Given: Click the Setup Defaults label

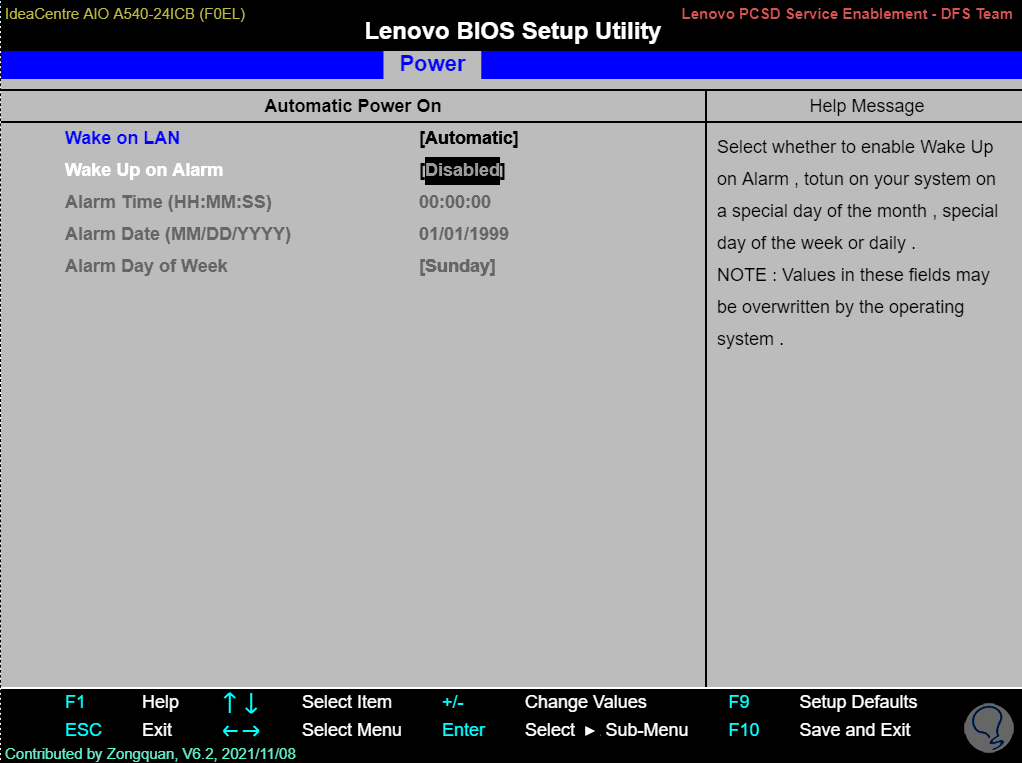Looking at the screenshot, I should (x=858, y=702).
